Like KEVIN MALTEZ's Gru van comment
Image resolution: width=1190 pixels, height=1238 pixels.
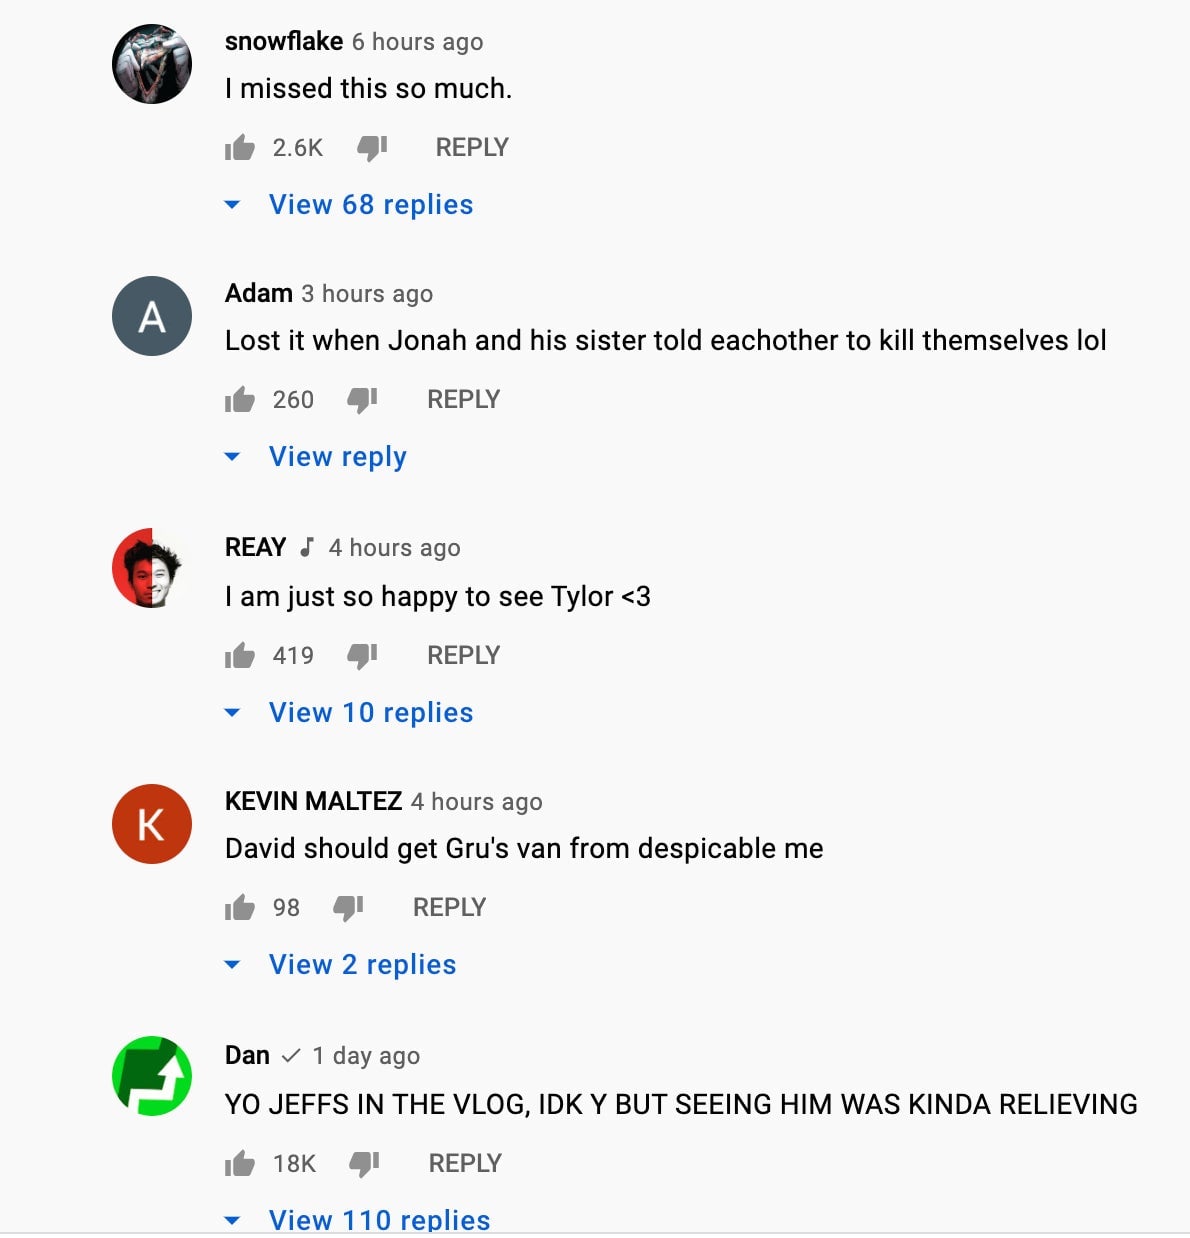(x=239, y=907)
